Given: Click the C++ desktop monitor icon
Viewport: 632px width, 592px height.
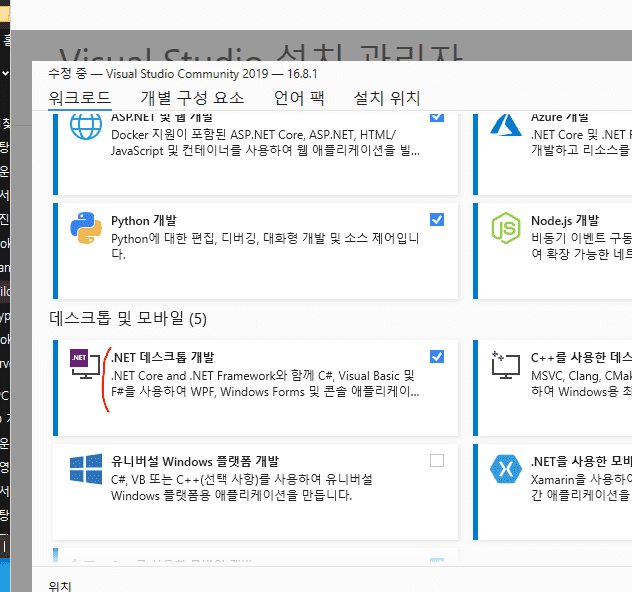Looking at the screenshot, I should (x=506, y=365).
